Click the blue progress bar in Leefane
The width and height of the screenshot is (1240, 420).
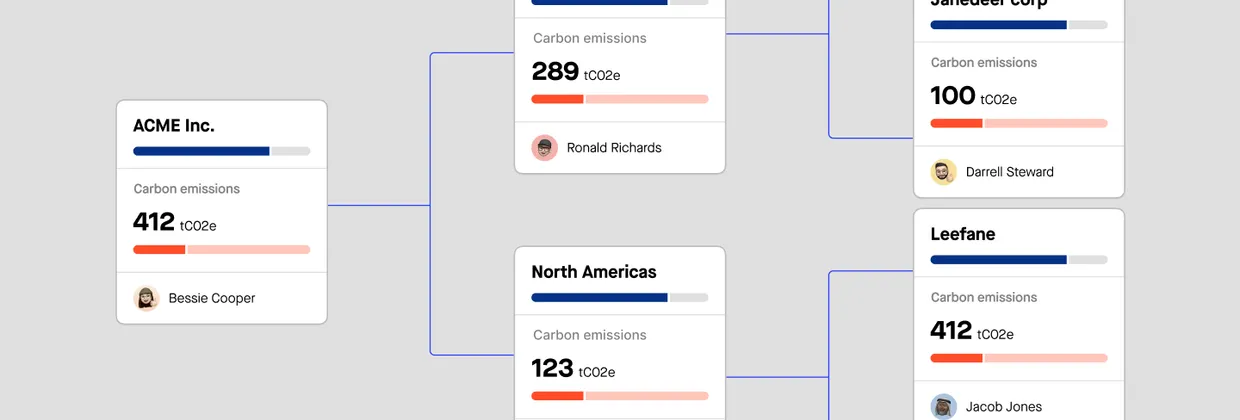click(x=998, y=259)
